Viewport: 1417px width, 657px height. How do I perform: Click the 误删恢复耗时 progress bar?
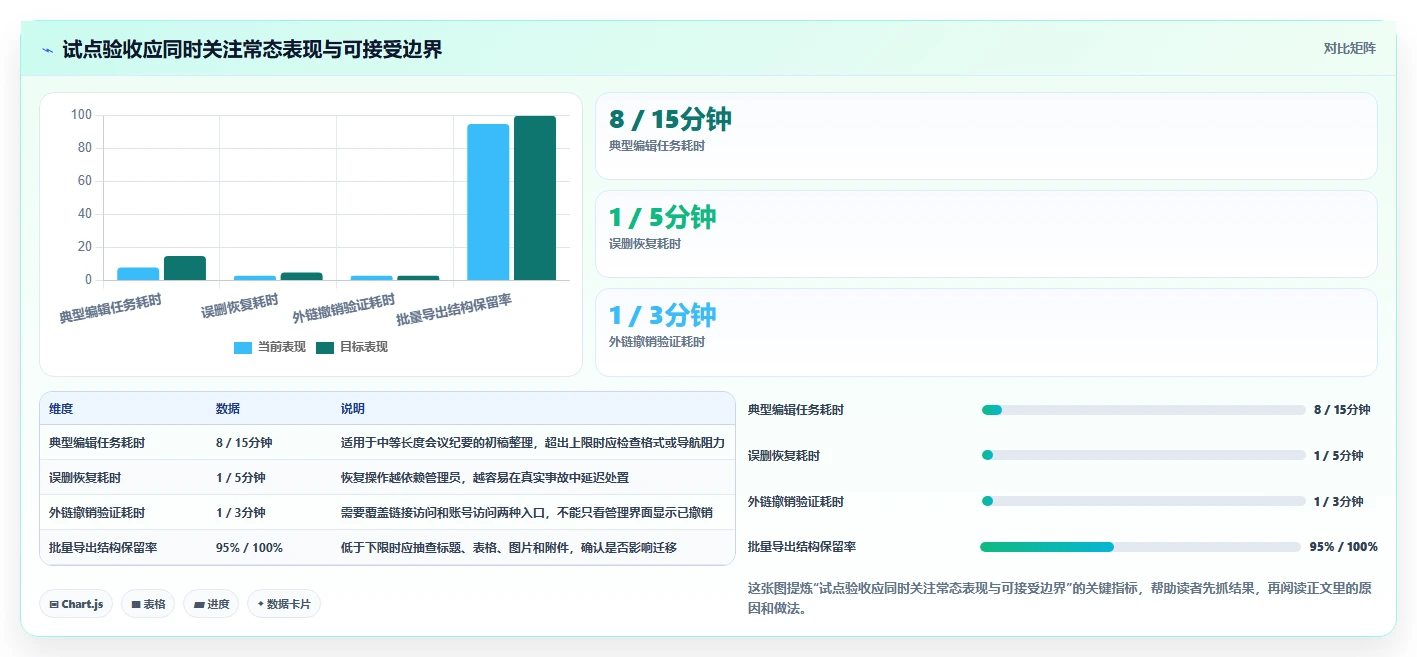point(1143,456)
